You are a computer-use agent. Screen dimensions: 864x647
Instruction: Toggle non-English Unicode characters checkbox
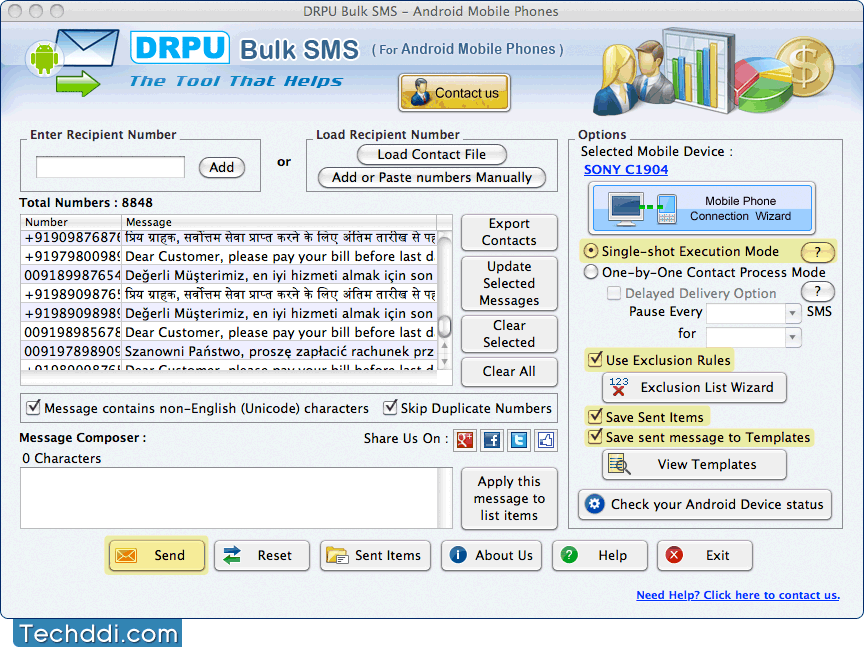tap(33, 408)
